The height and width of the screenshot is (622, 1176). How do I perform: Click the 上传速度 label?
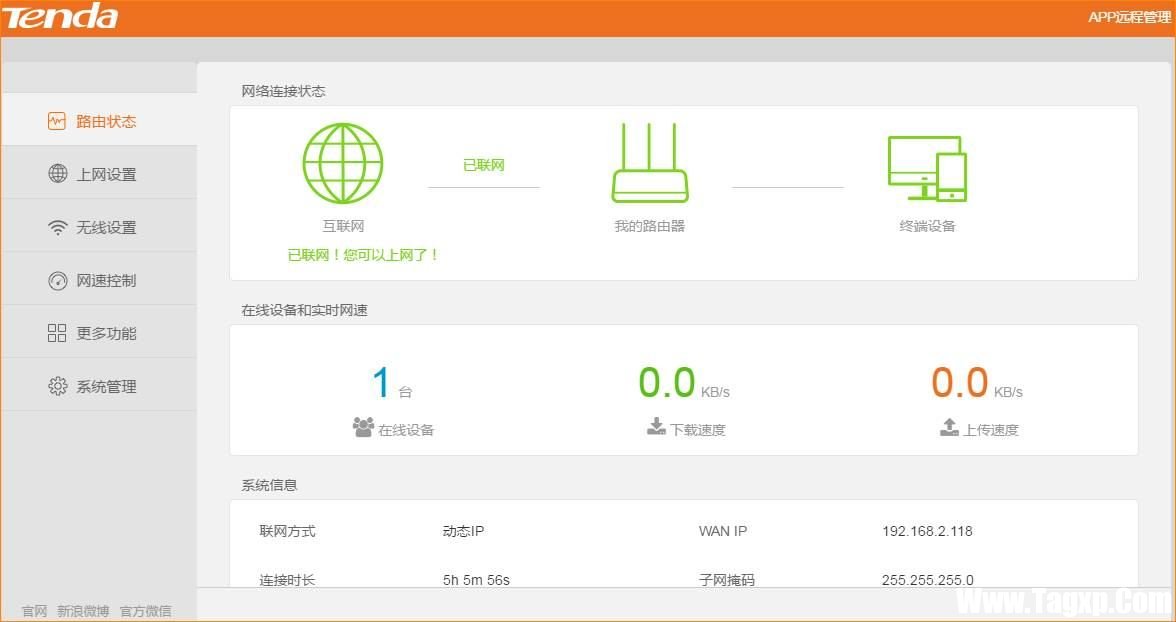click(x=992, y=430)
